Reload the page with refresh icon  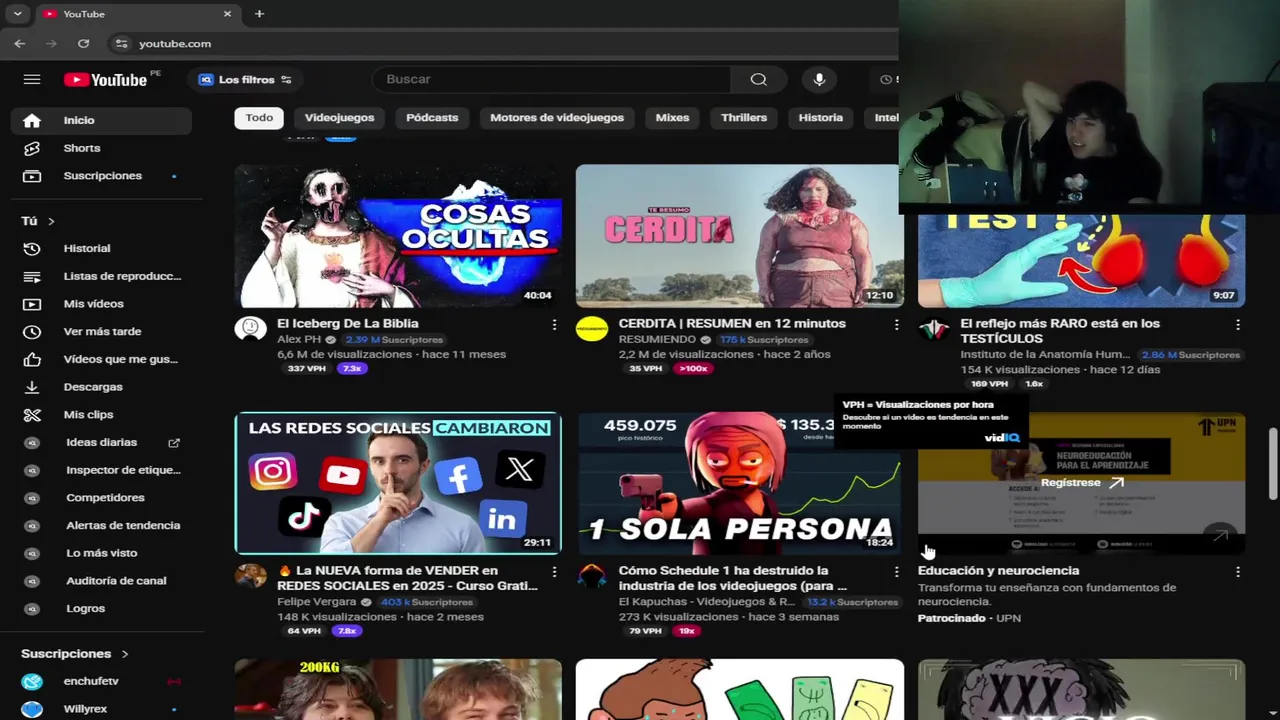pyautogui.click(x=84, y=43)
